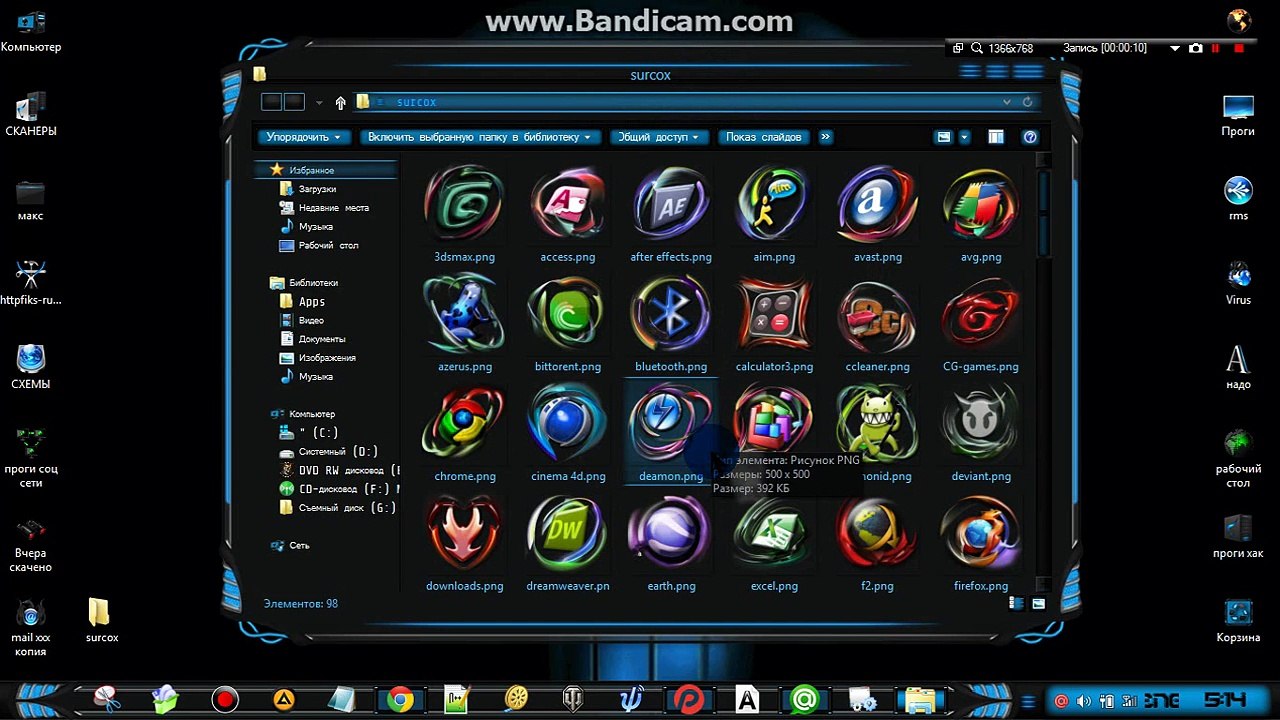Open Chrome from the taskbar
This screenshot has width=1280, height=720.
point(400,699)
